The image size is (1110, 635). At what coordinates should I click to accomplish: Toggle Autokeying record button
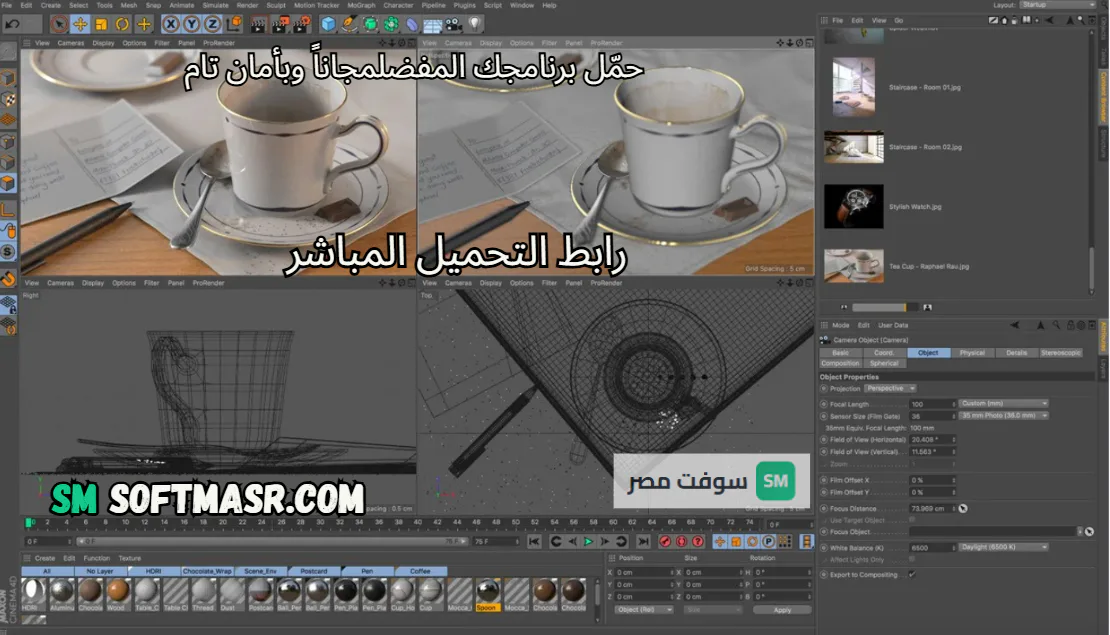(681, 542)
